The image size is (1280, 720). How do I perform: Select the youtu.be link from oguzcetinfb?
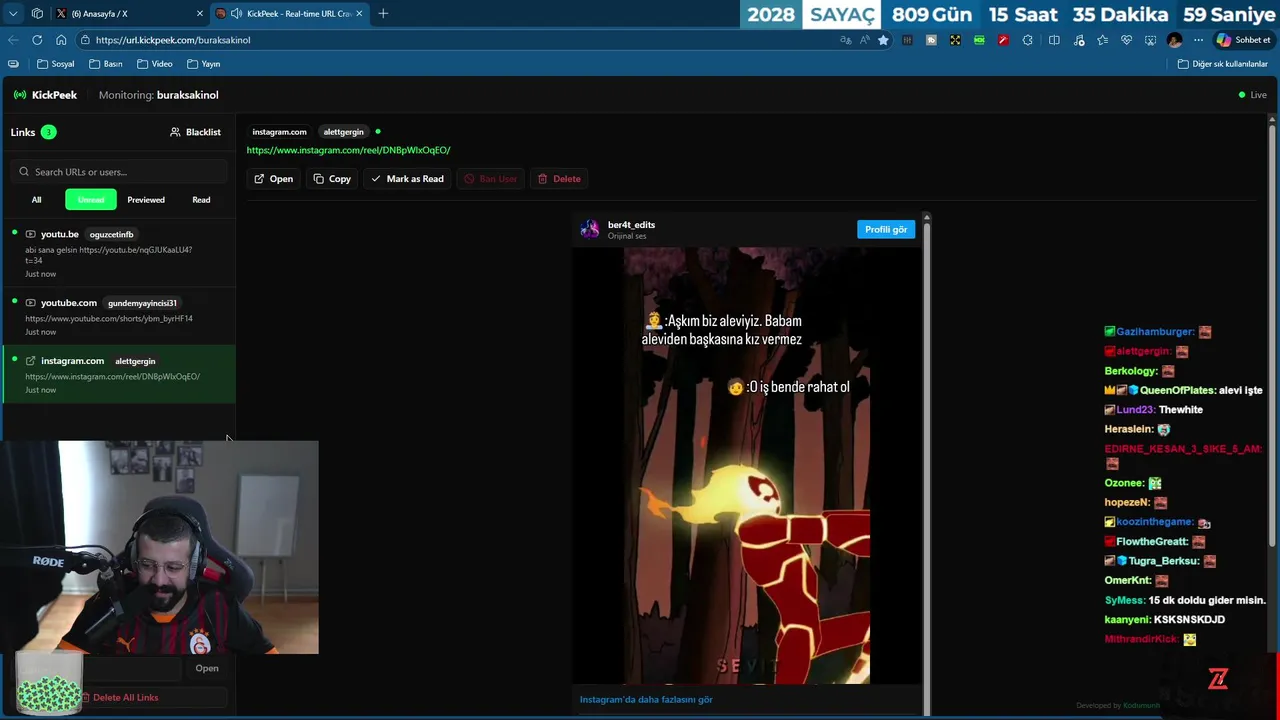118,253
